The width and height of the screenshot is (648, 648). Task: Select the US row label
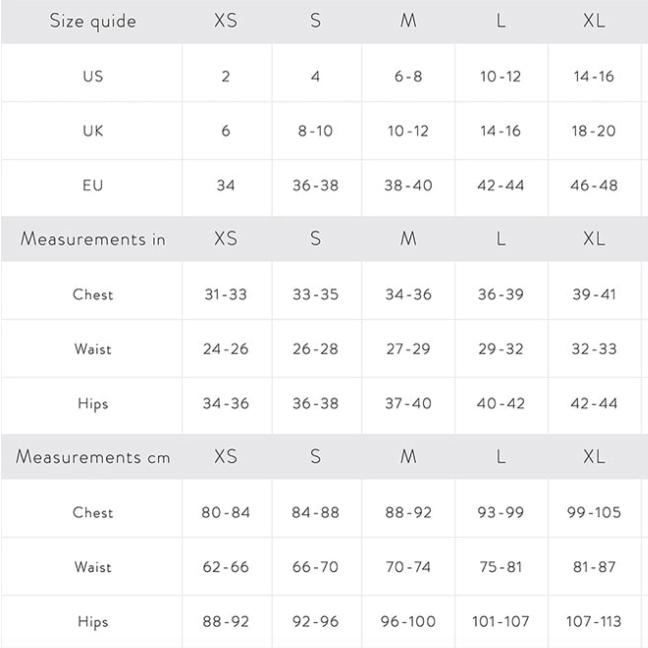click(93, 77)
